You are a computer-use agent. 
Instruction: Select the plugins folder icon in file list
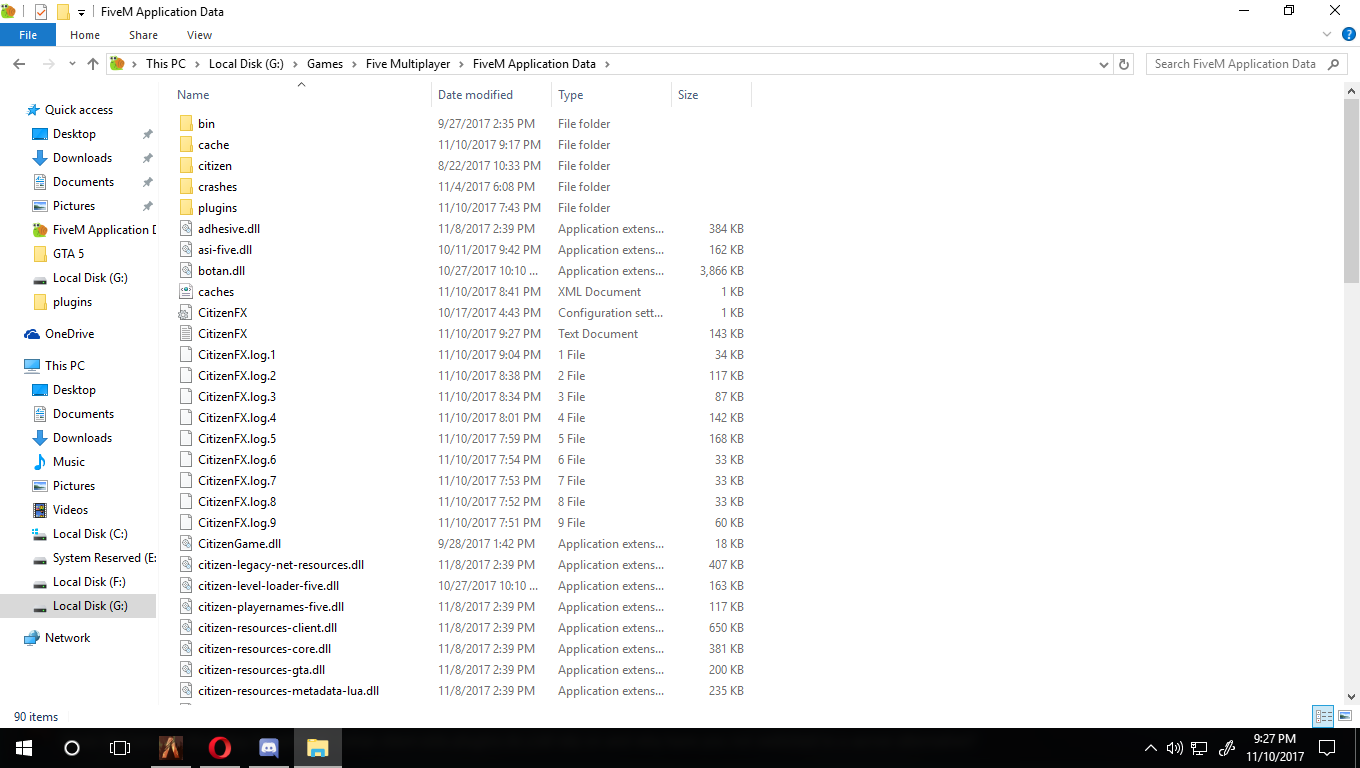[186, 208]
